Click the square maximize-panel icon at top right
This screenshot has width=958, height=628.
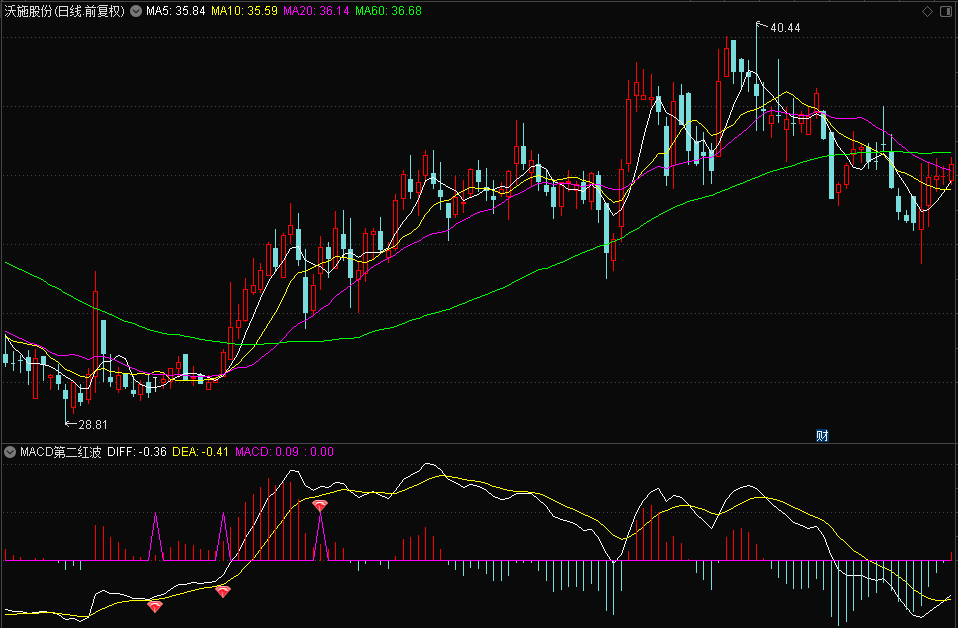[946, 11]
